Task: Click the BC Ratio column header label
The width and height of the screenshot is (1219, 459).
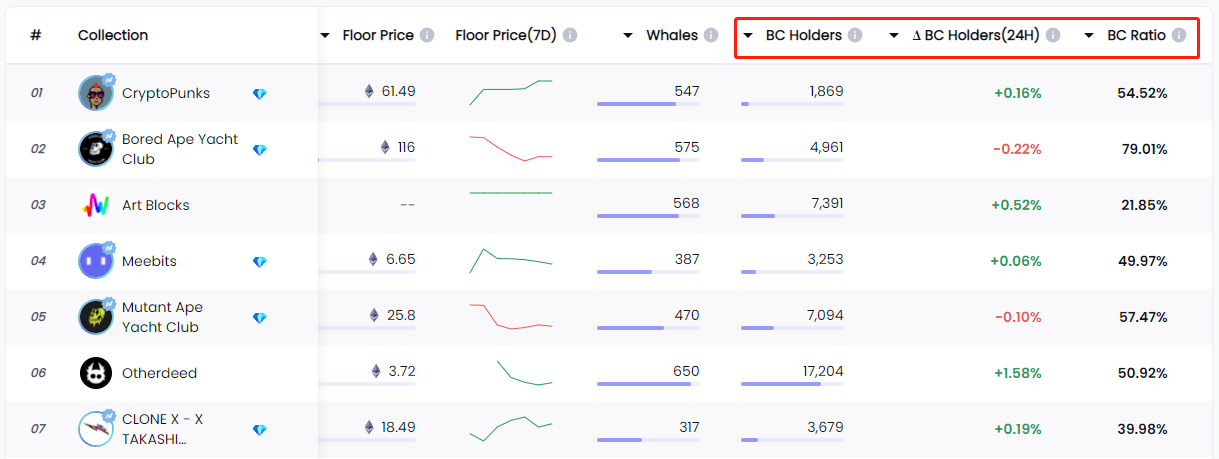Action: [1136, 35]
